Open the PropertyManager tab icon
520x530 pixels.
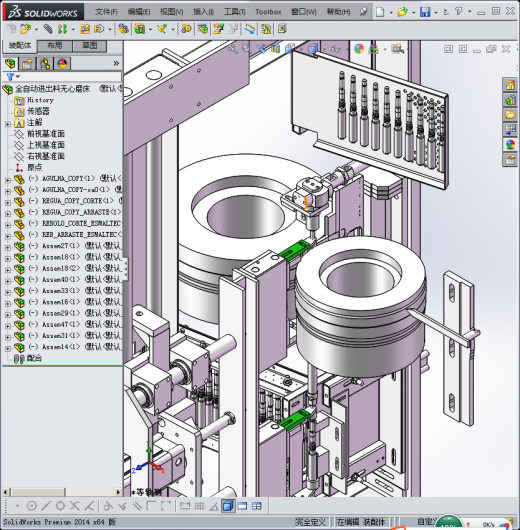28,63
